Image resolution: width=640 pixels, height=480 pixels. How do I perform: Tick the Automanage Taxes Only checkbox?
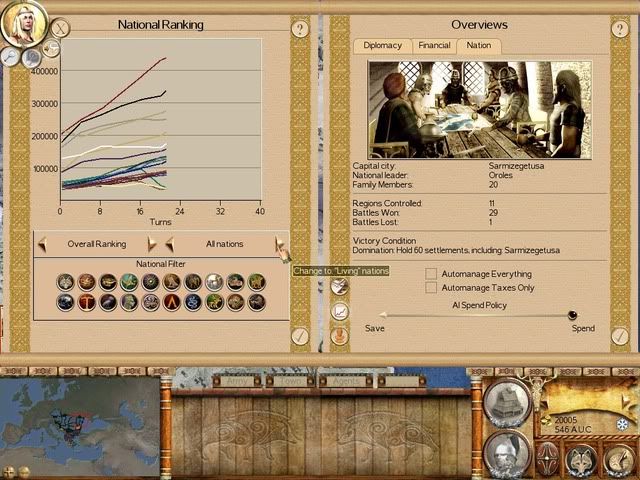coord(431,288)
